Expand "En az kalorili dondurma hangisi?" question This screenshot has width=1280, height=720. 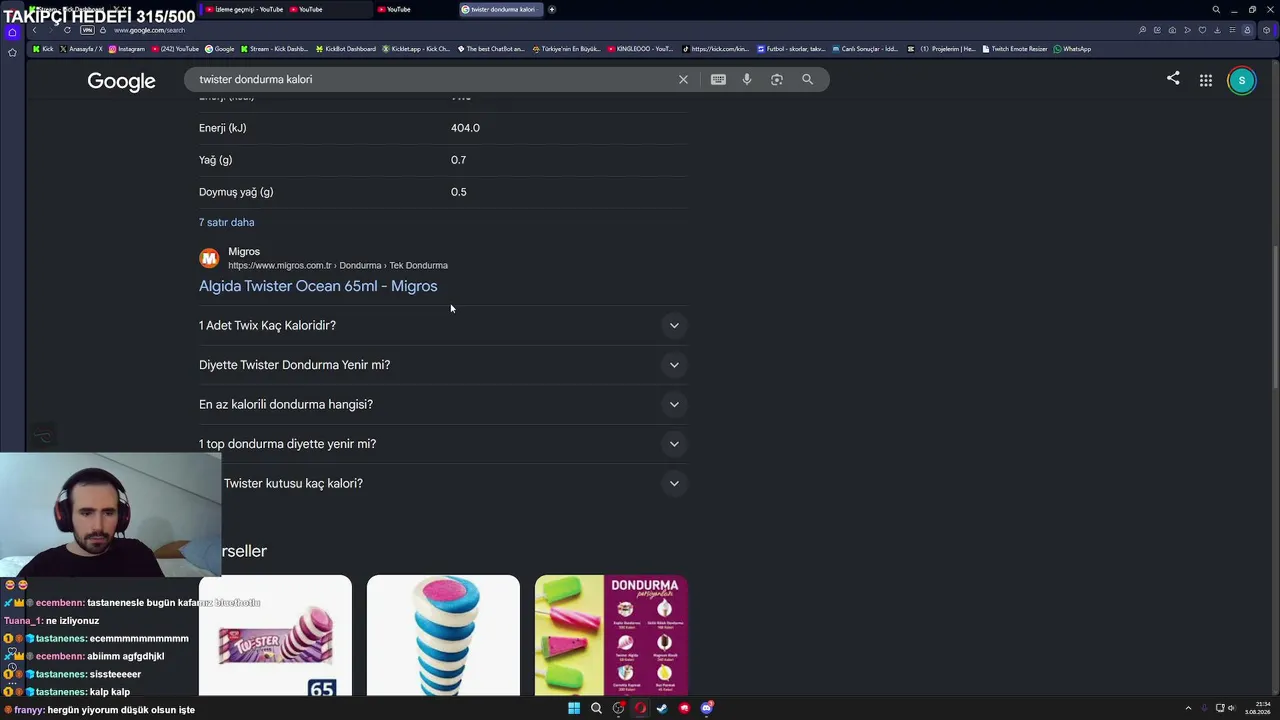[x=443, y=404]
